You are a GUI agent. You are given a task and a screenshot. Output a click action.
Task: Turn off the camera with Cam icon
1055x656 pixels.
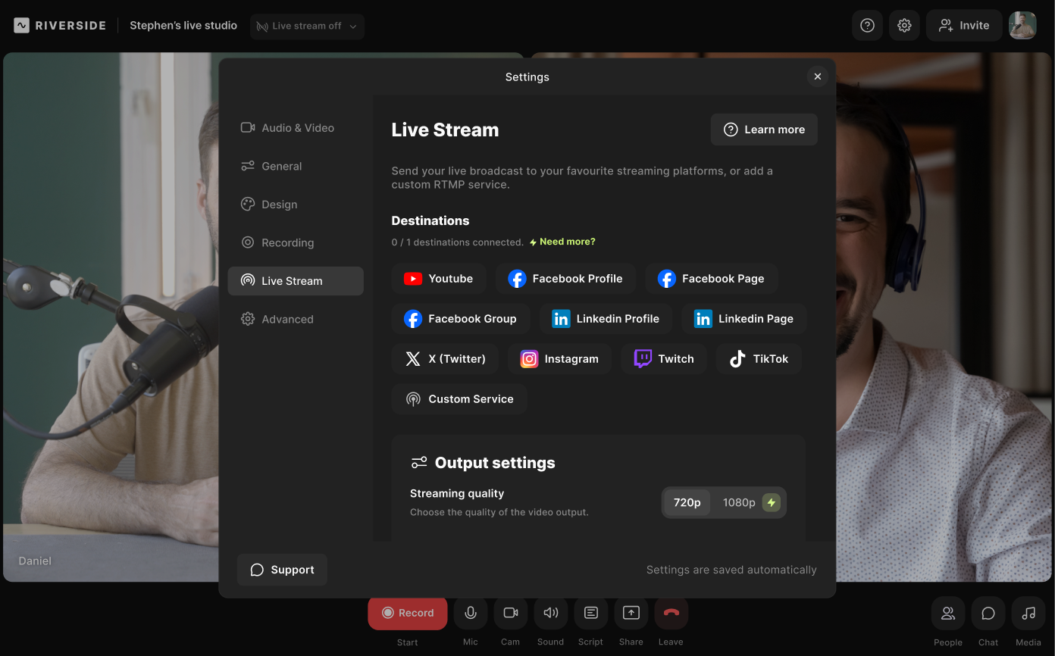click(x=510, y=613)
